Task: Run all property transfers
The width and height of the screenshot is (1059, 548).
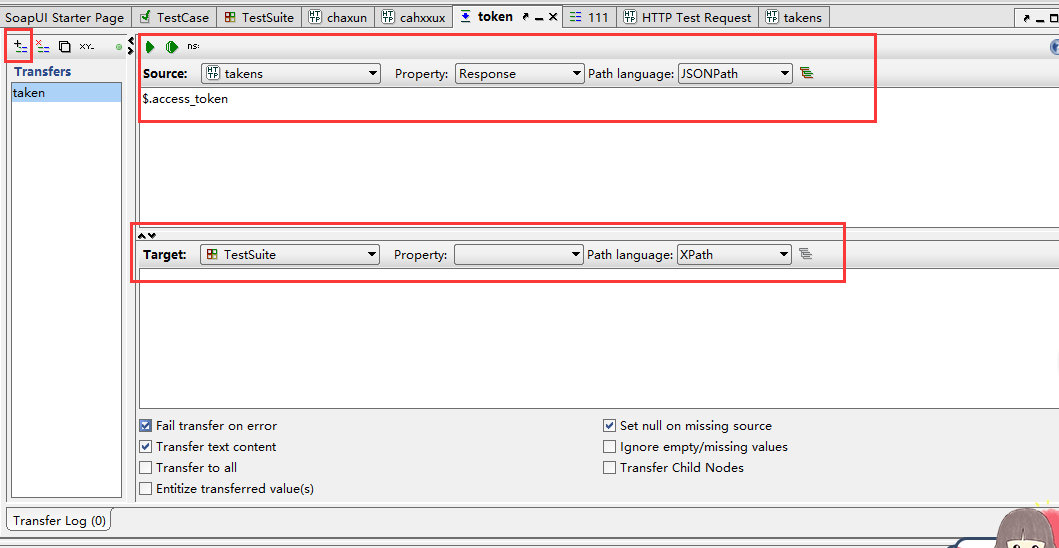Action: [172, 47]
